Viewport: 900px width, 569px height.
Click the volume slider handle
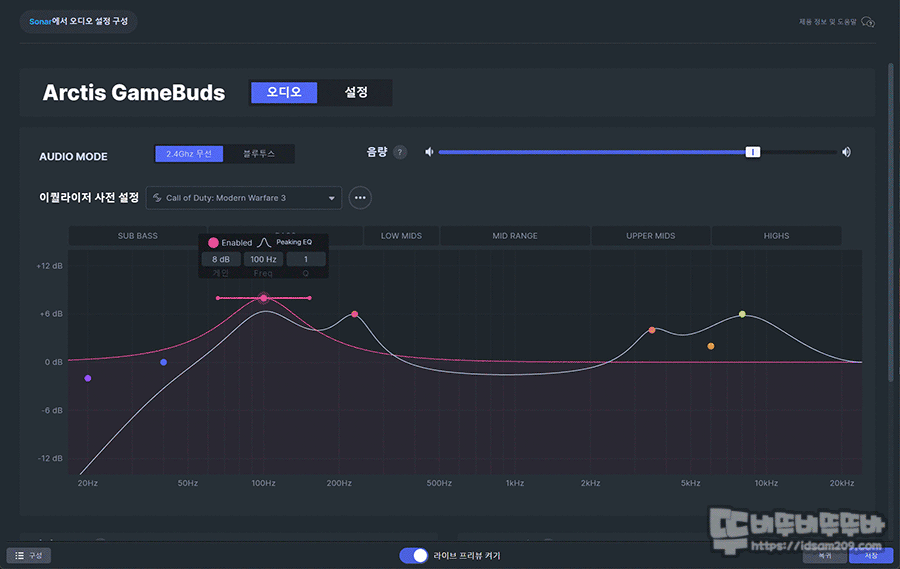point(752,152)
